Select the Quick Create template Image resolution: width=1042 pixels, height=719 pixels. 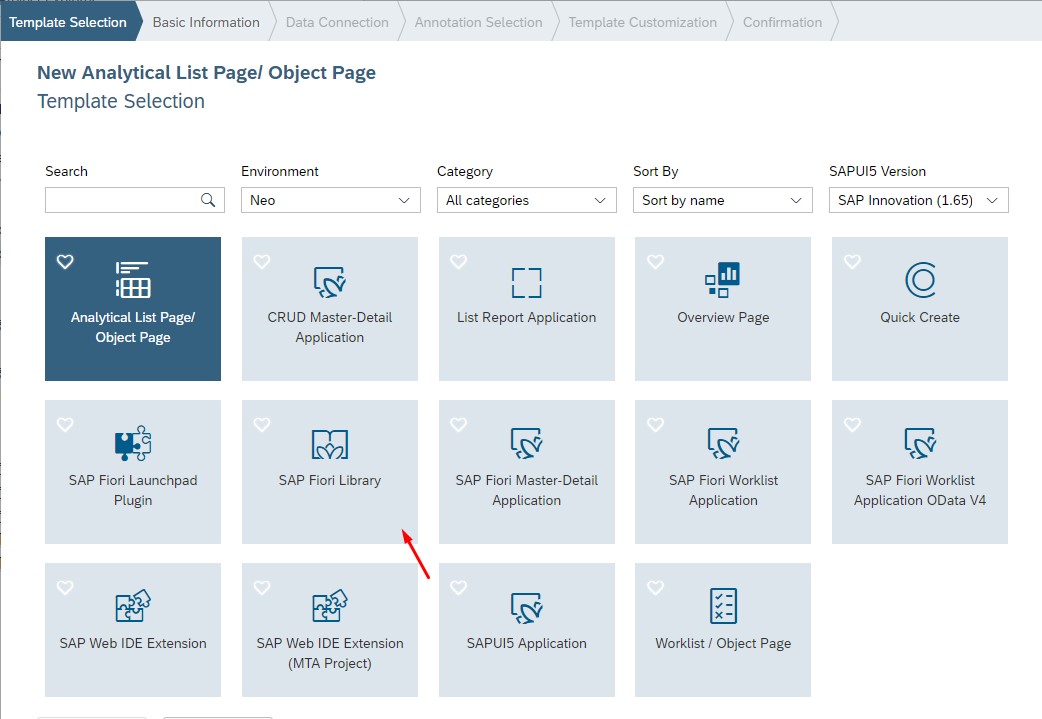pyautogui.click(x=919, y=309)
